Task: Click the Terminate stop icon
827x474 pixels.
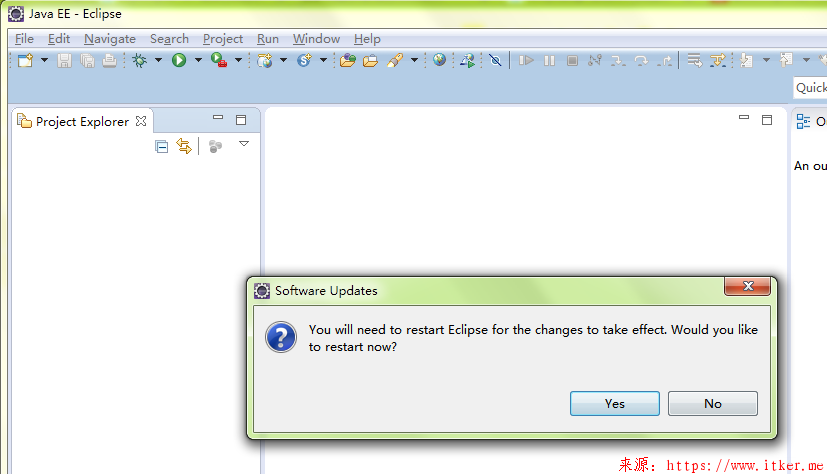Action: point(572,61)
